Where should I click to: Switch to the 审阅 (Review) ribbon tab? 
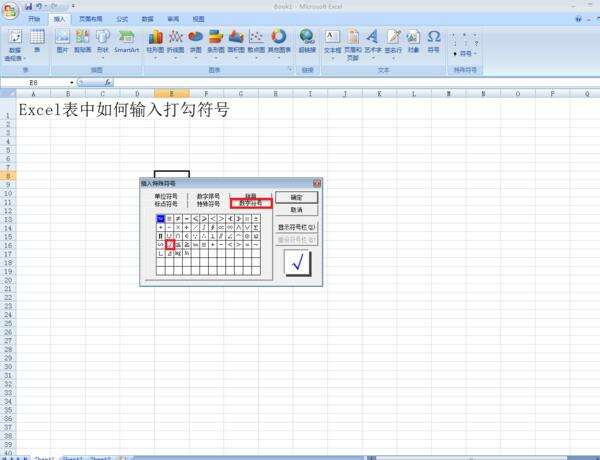173,19
